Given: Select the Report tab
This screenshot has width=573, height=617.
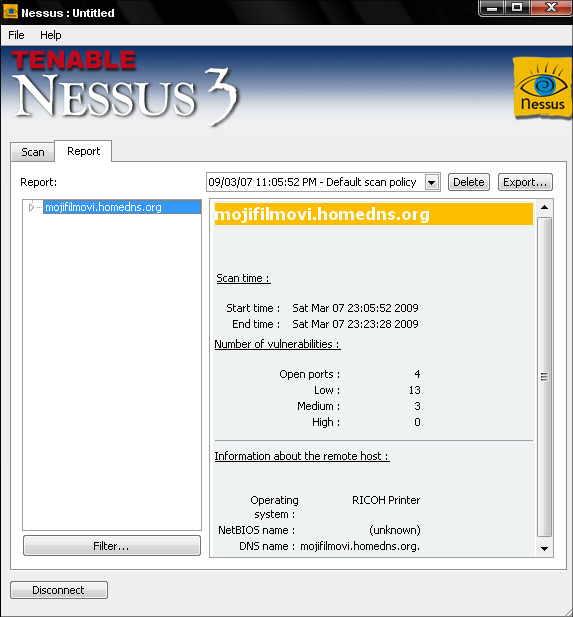Looking at the screenshot, I should [x=83, y=151].
